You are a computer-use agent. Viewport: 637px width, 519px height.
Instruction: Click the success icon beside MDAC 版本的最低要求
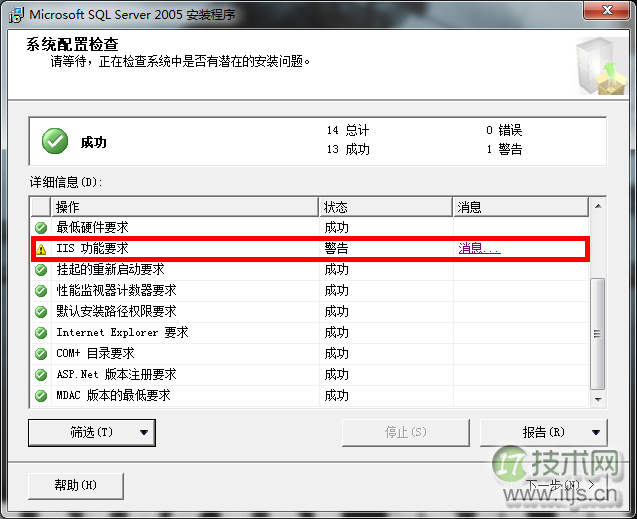point(41,396)
